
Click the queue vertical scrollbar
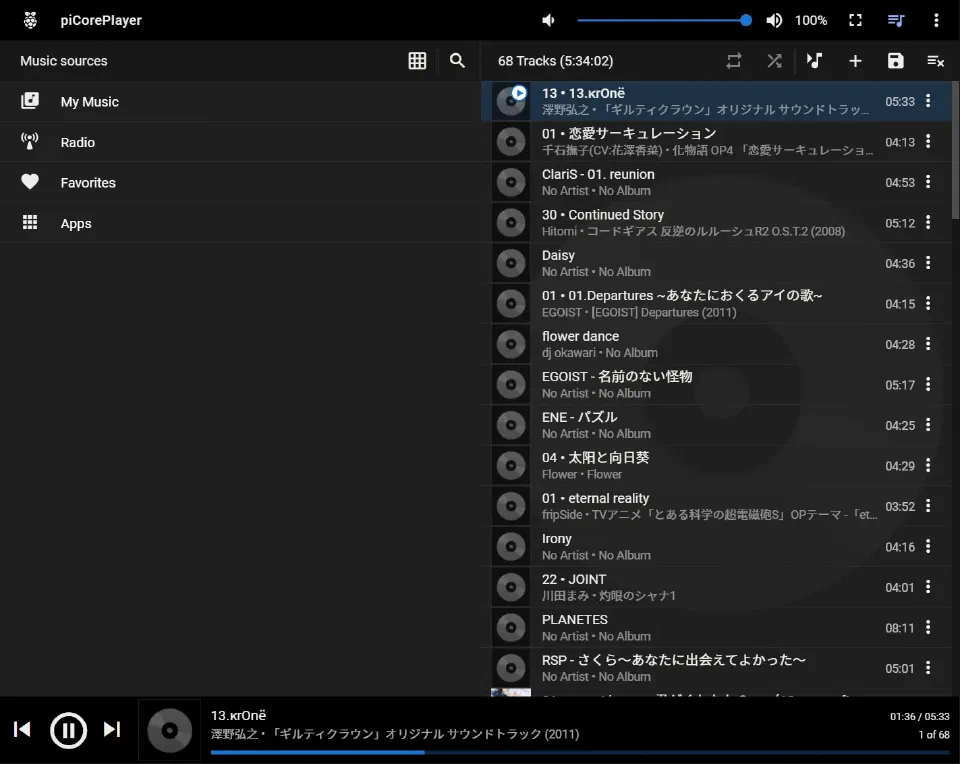pyautogui.click(x=956, y=150)
